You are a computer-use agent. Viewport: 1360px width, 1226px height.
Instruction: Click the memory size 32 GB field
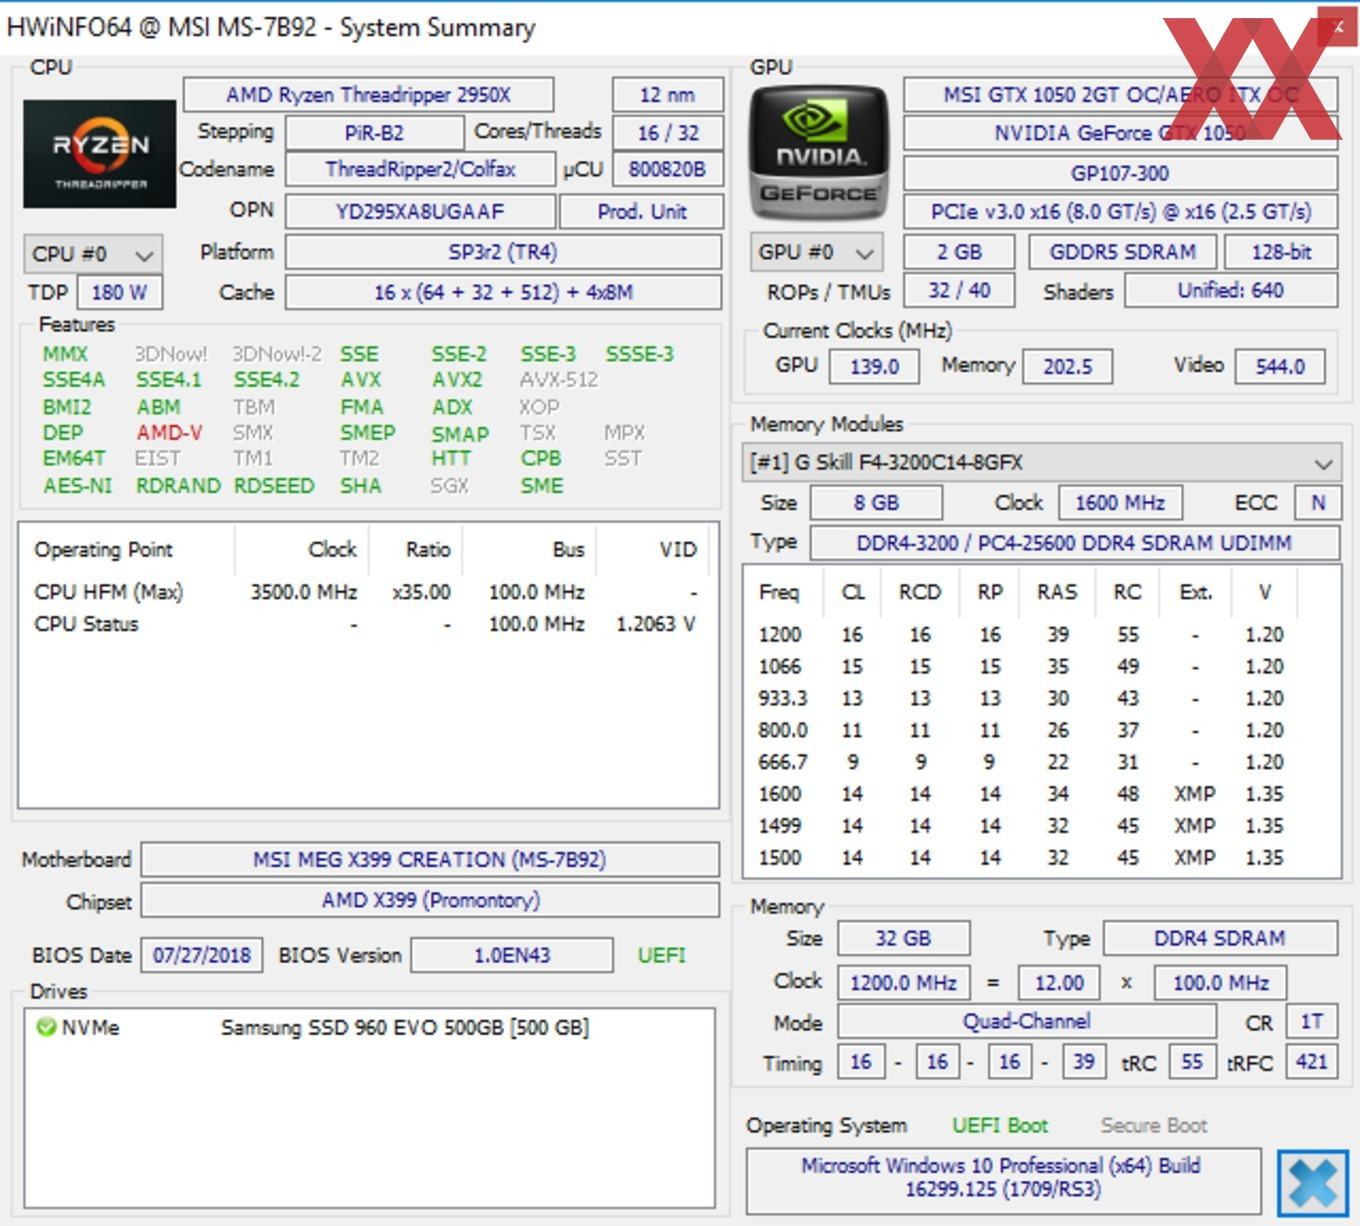click(903, 939)
